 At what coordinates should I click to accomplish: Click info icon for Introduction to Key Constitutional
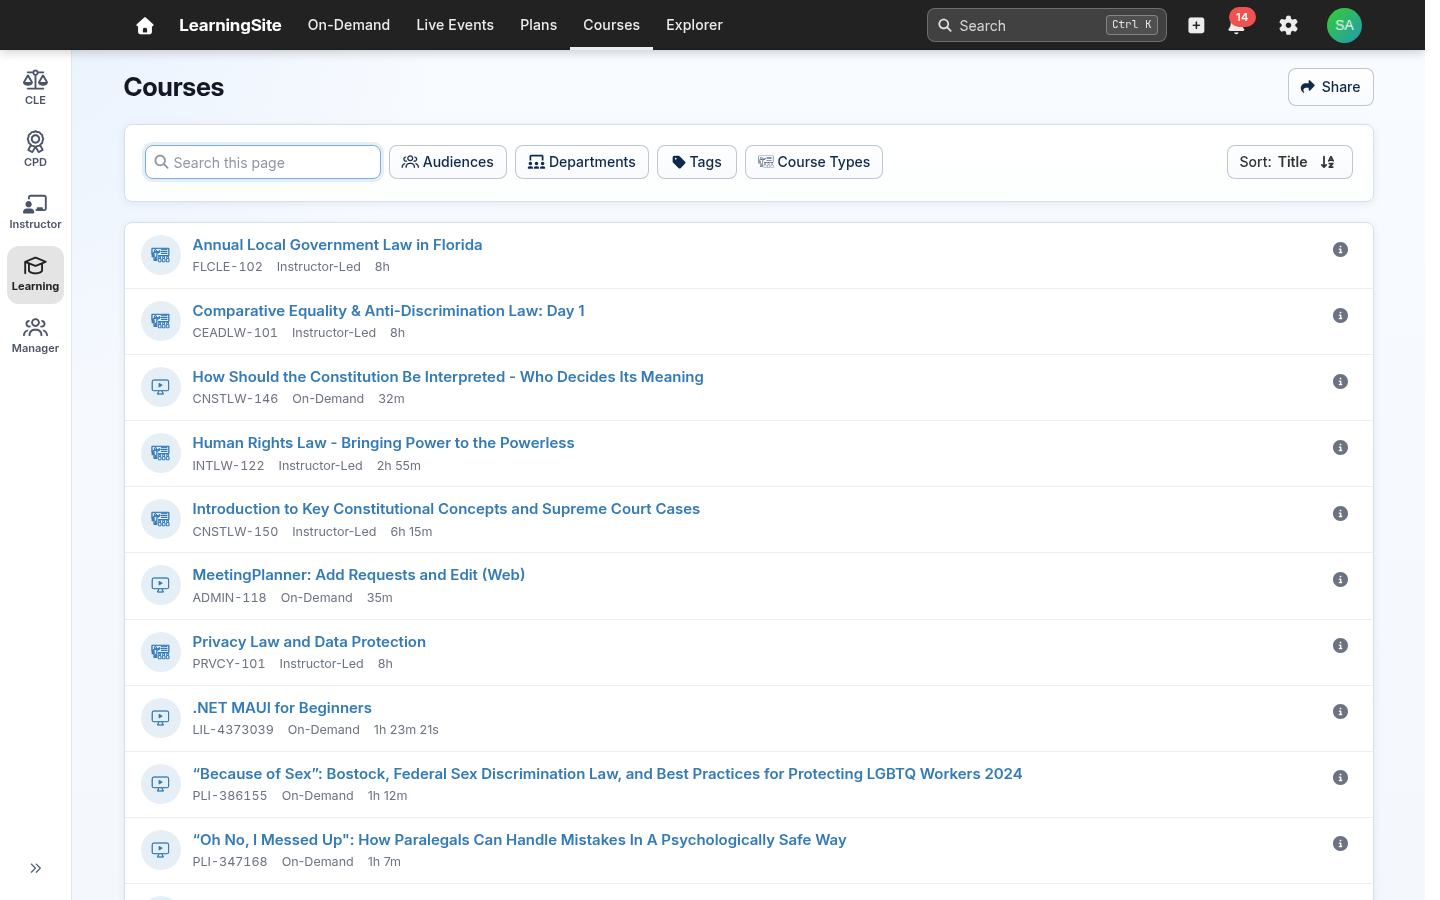pos(1340,513)
